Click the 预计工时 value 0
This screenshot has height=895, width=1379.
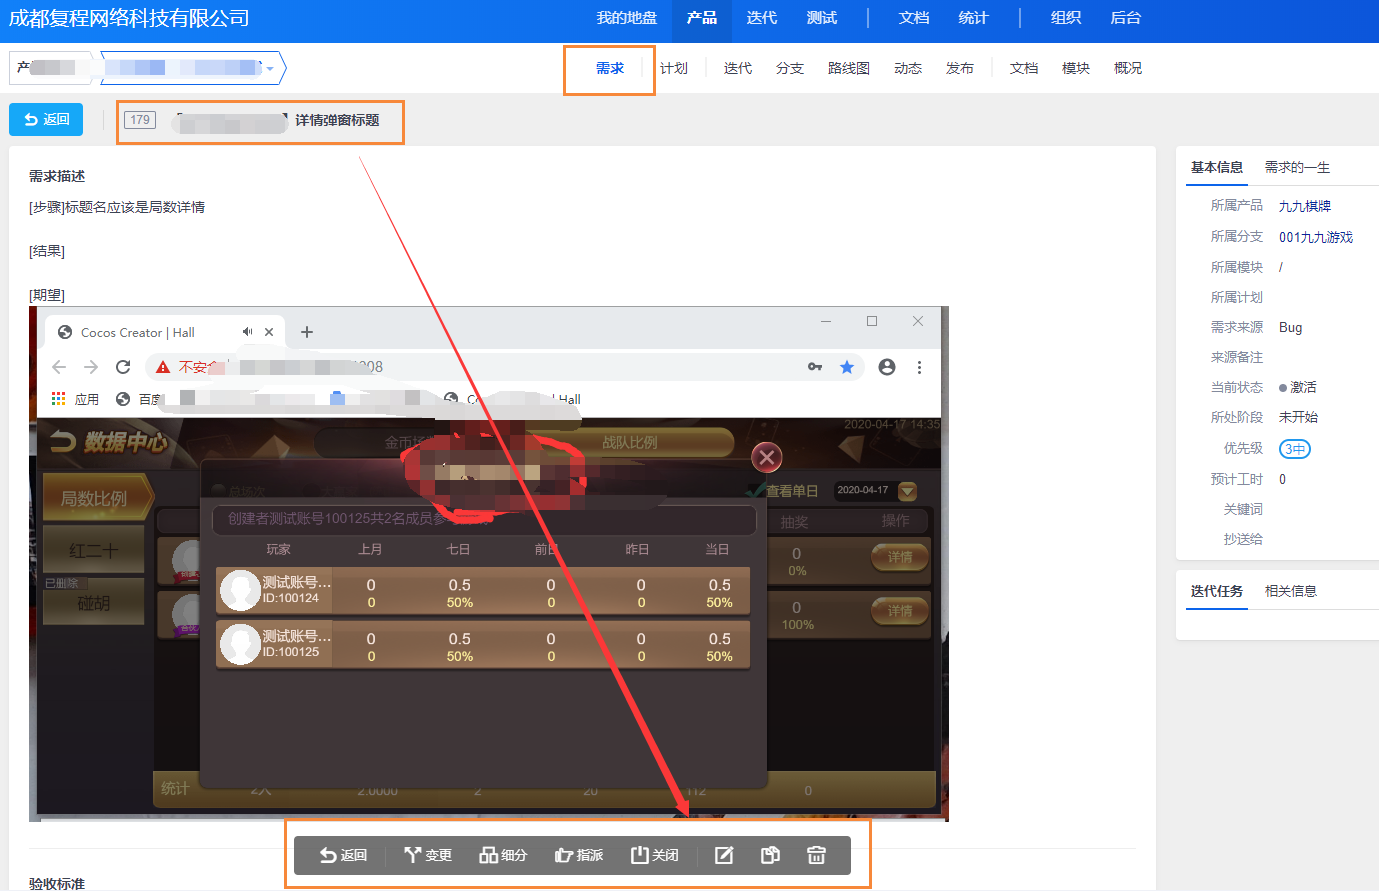click(x=1283, y=479)
